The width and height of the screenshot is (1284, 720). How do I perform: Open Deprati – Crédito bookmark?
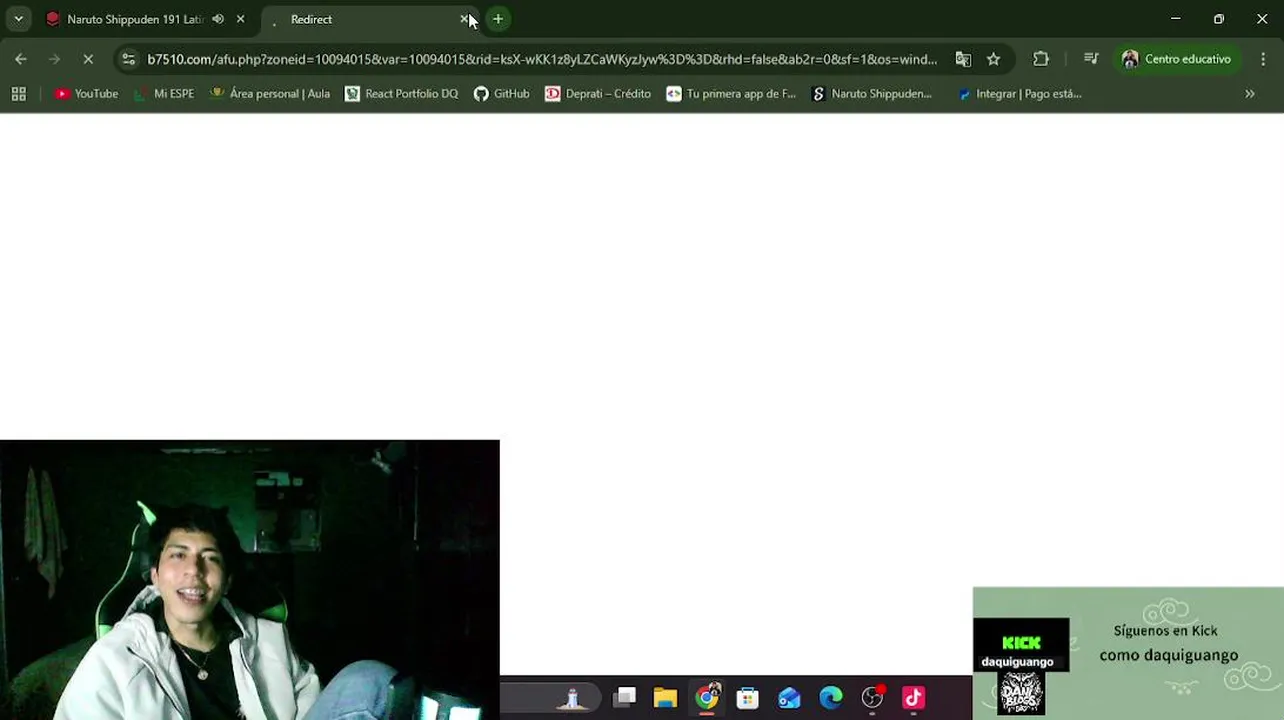click(598, 94)
